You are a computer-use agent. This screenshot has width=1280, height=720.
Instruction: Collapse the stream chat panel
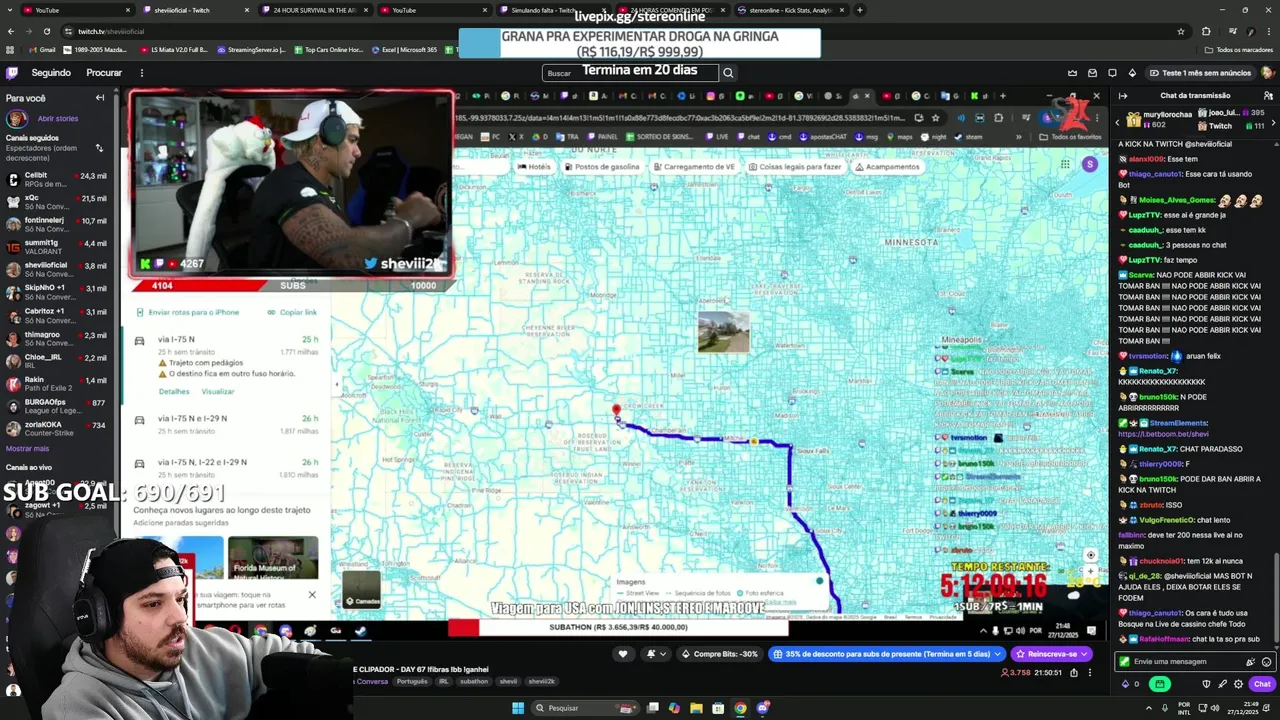pyautogui.click(x=1123, y=96)
